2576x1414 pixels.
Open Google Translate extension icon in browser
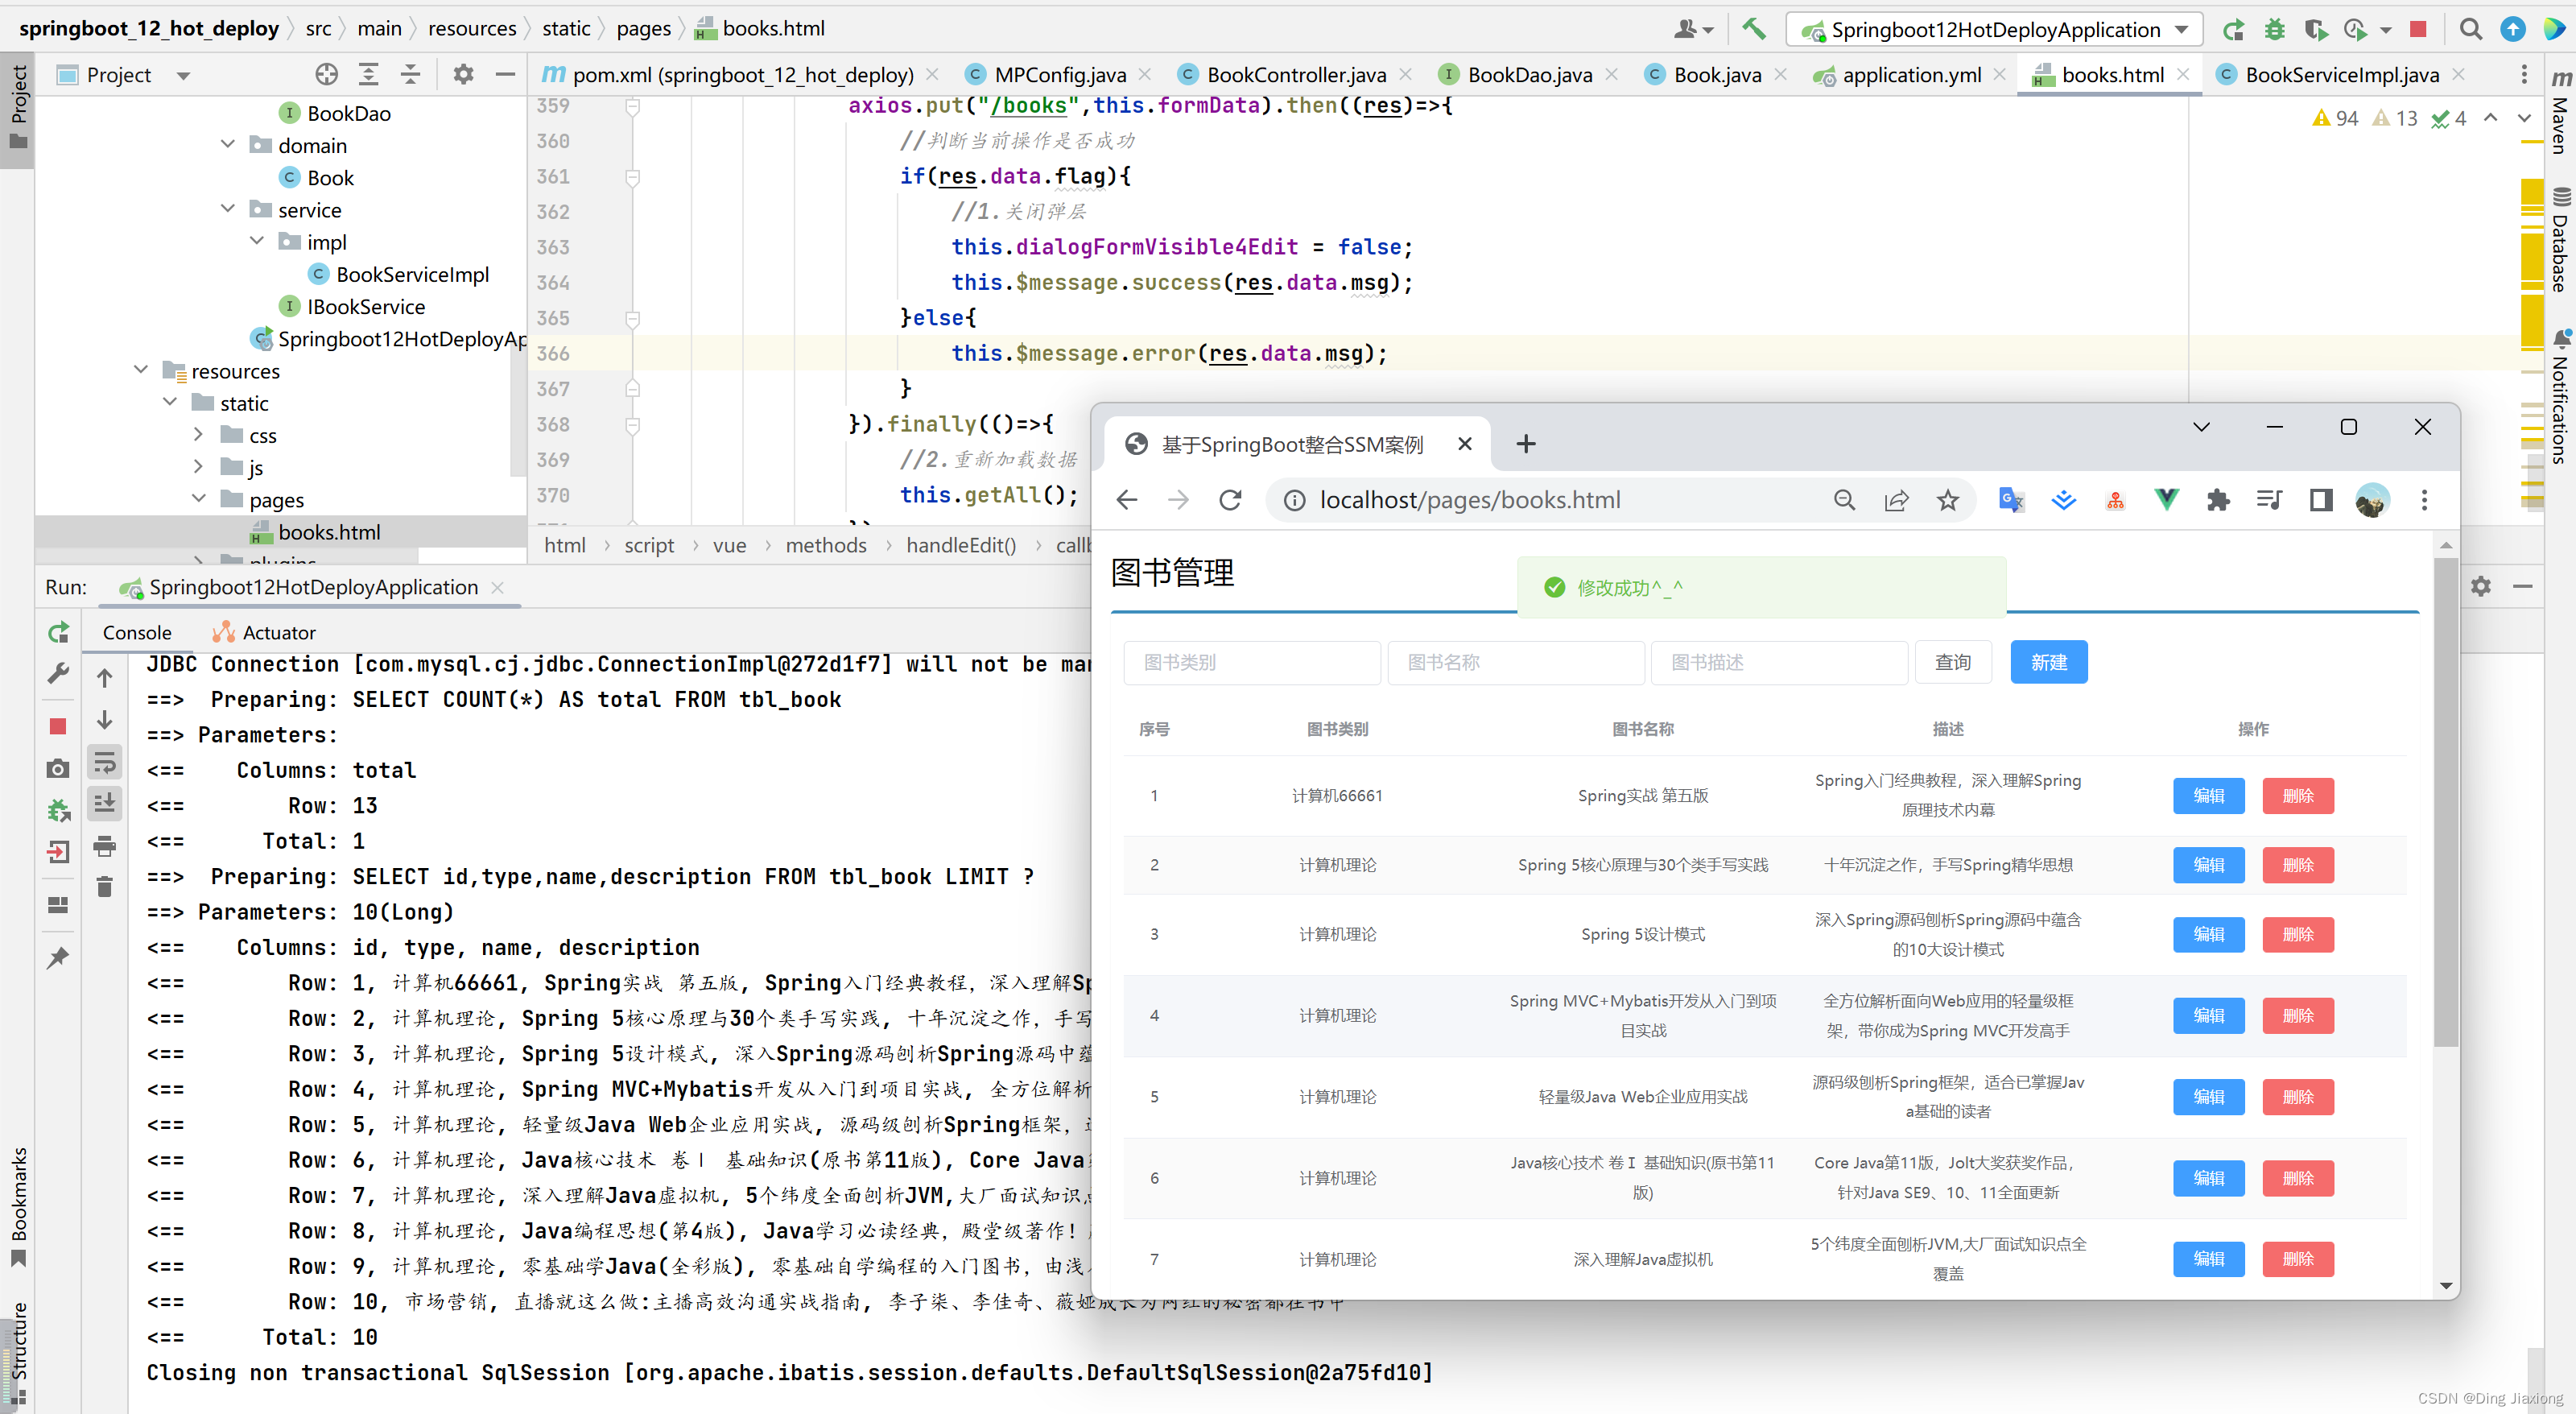click(2010, 500)
